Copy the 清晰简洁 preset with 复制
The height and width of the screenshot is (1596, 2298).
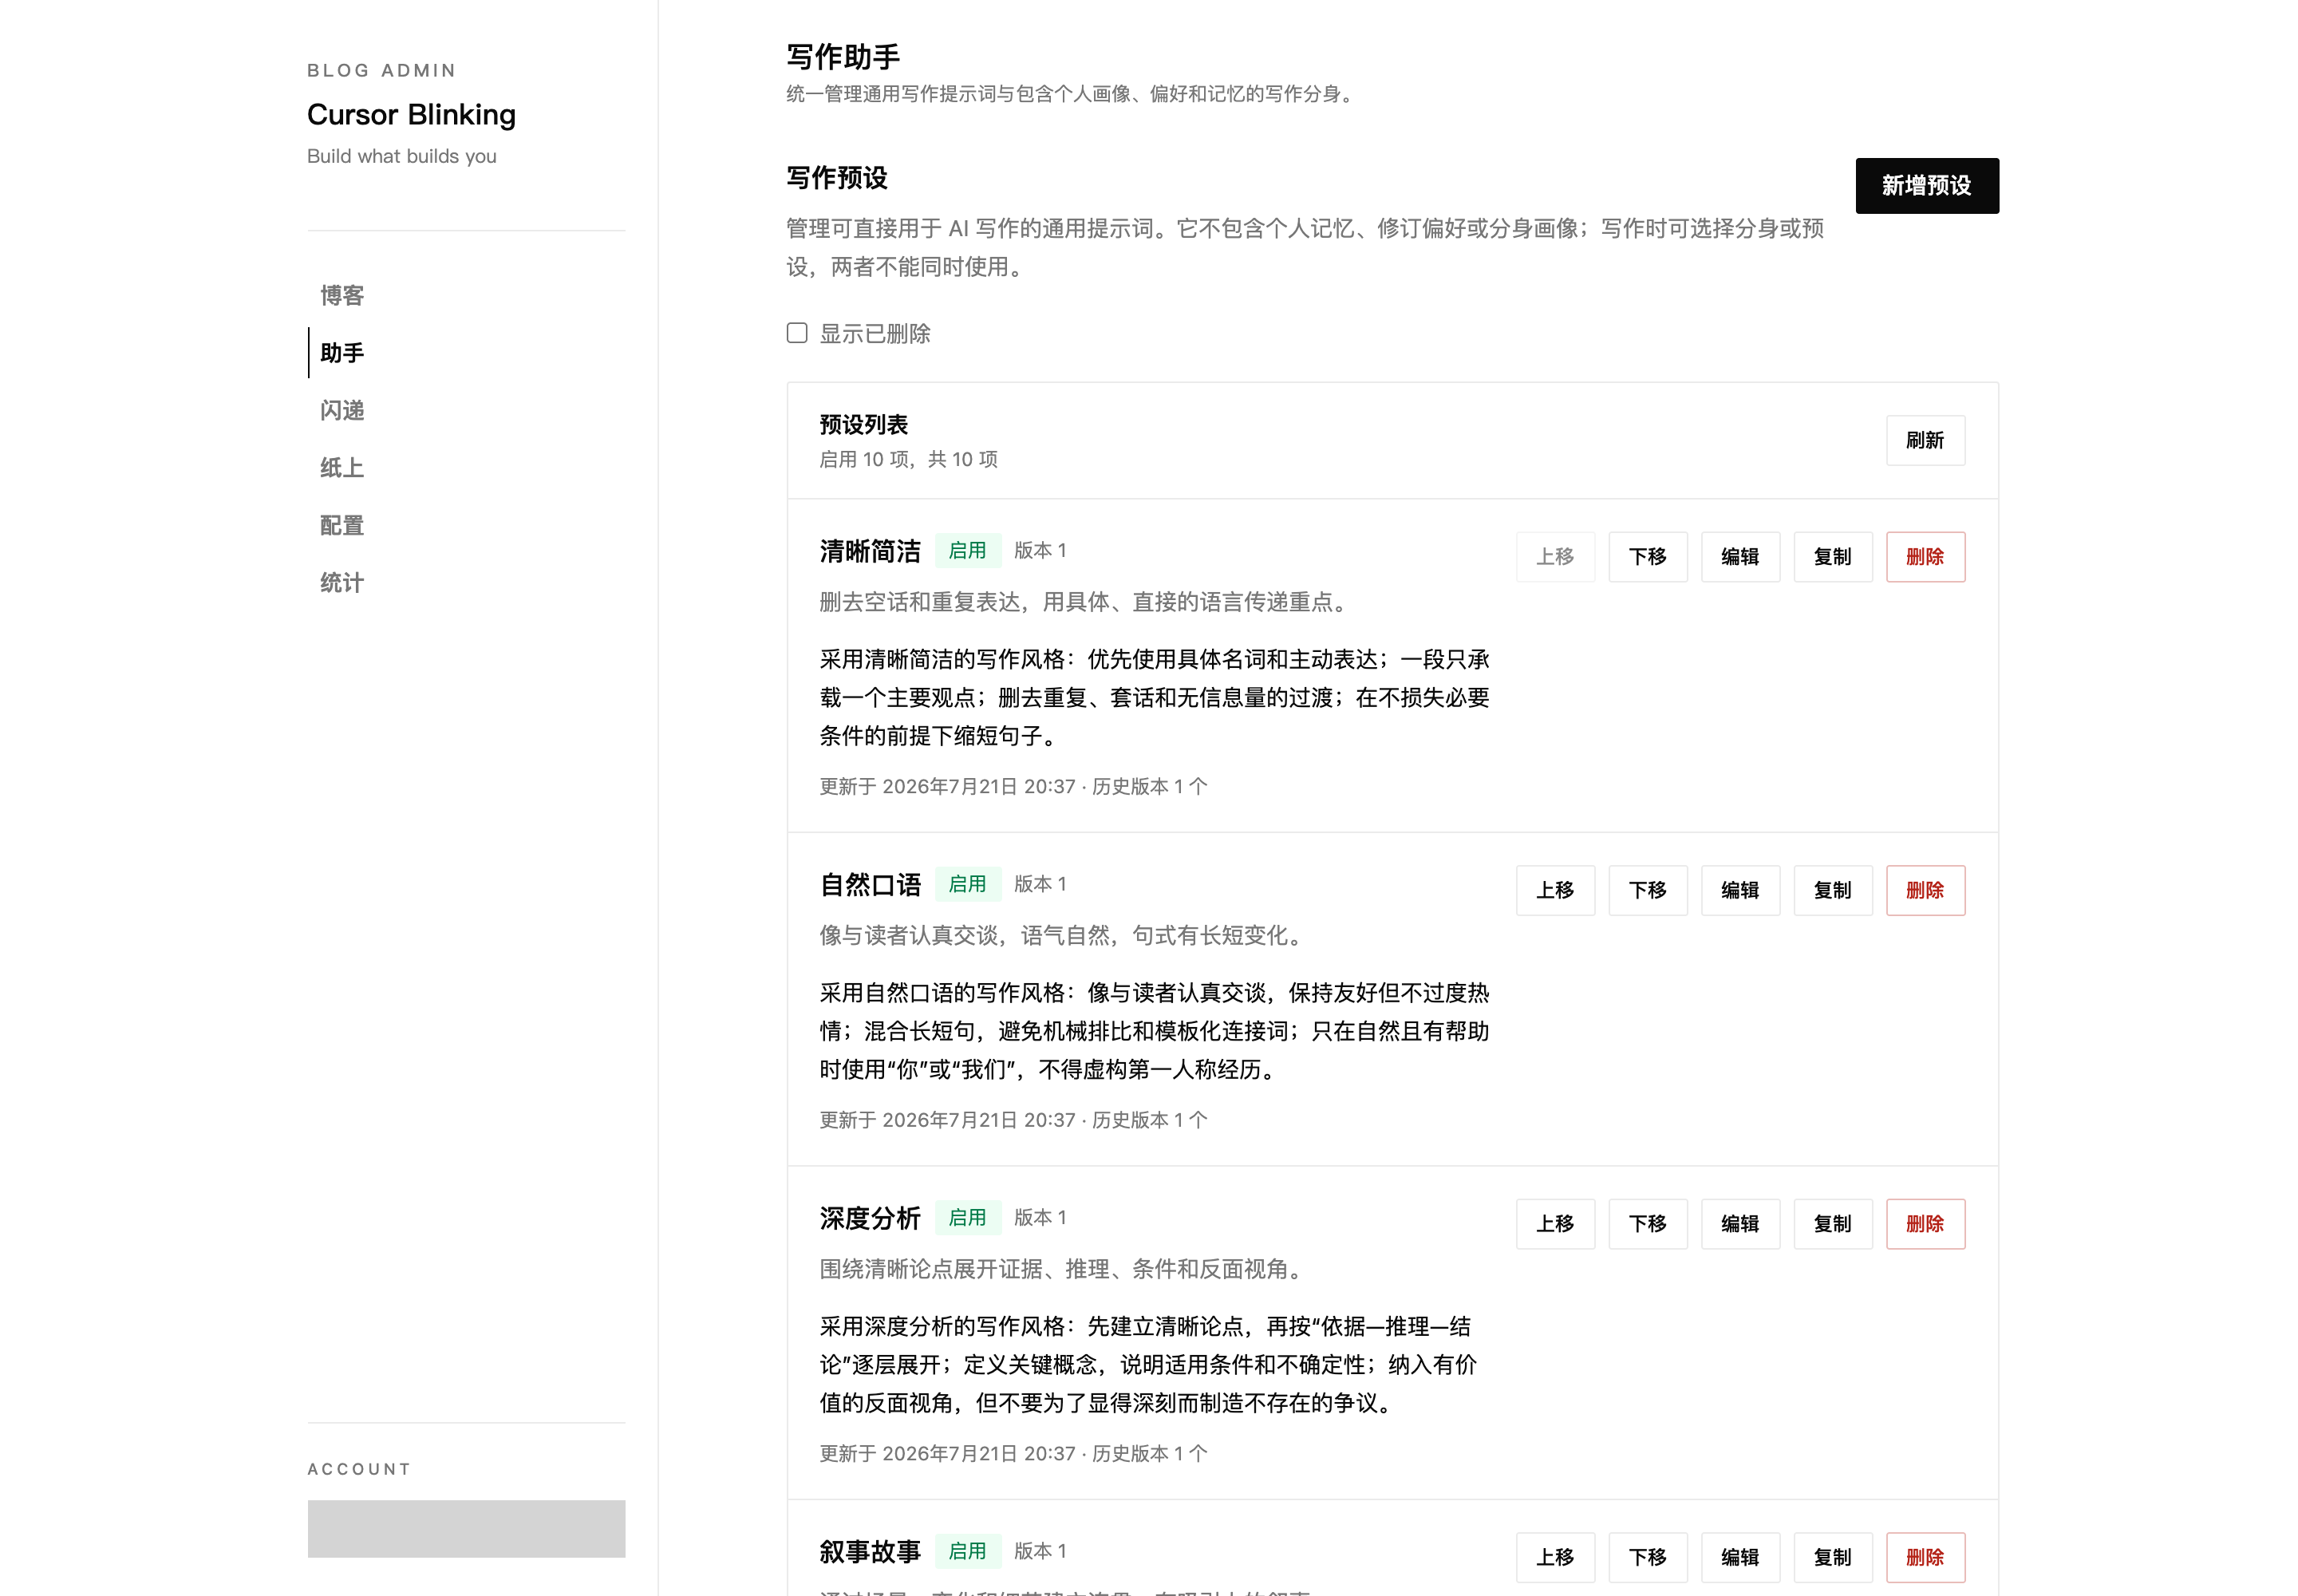[x=1833, y=557]
